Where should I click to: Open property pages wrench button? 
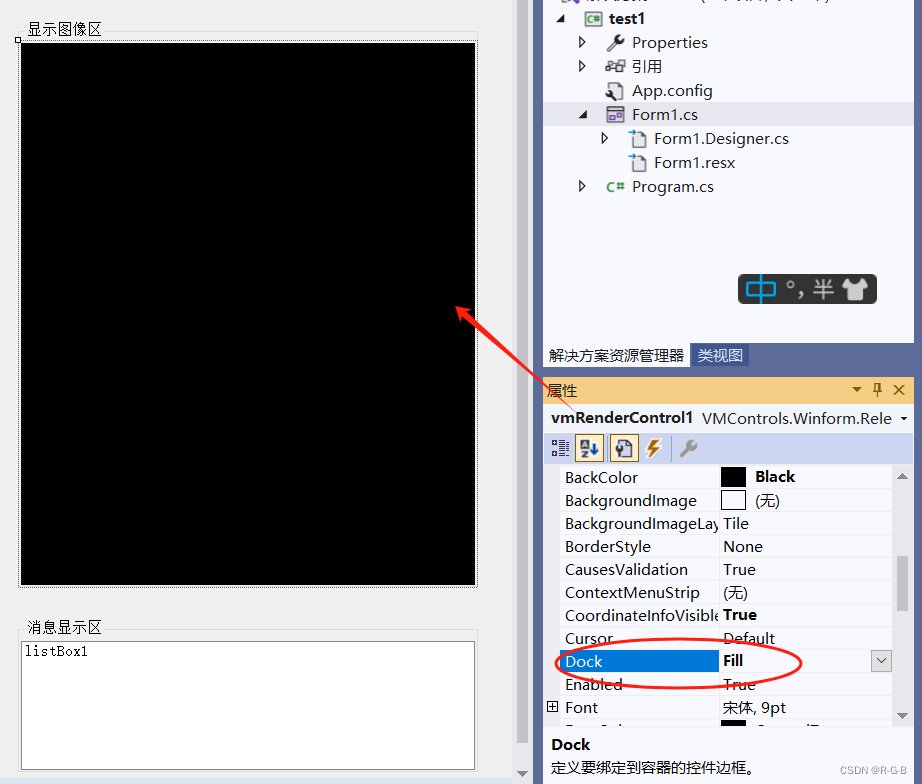tap(689, 448)
